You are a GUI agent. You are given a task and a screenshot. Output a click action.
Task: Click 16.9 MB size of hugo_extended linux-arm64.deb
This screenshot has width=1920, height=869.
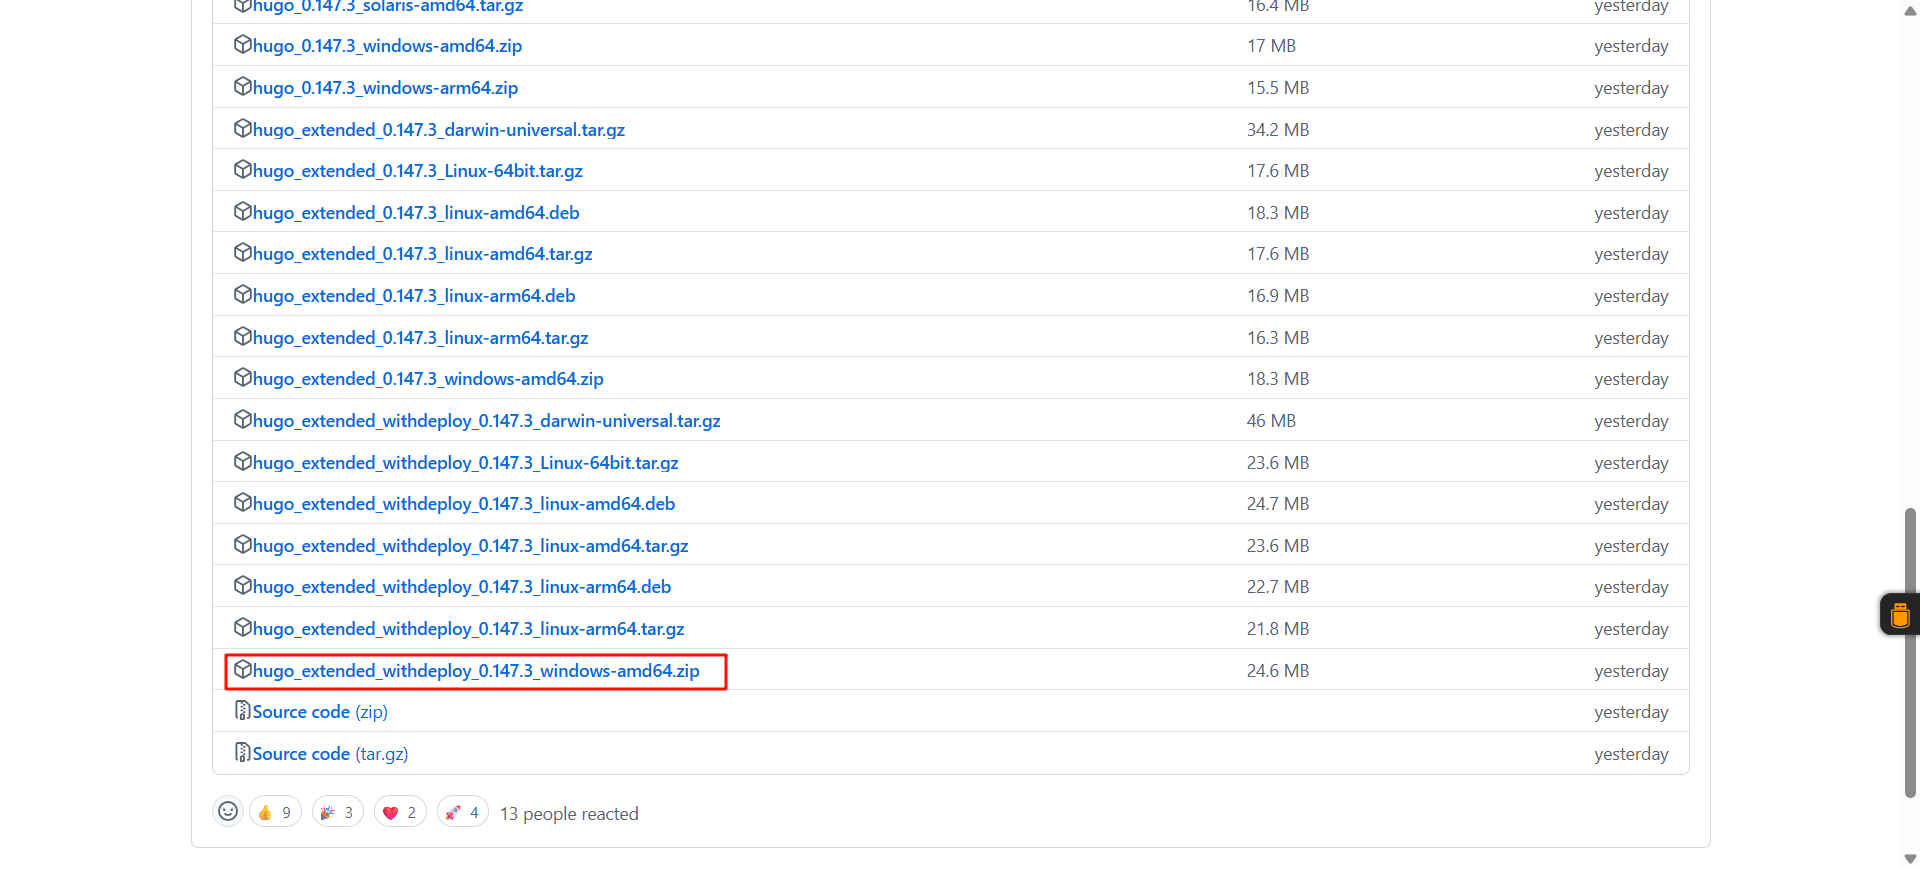tap(1278, 296)
